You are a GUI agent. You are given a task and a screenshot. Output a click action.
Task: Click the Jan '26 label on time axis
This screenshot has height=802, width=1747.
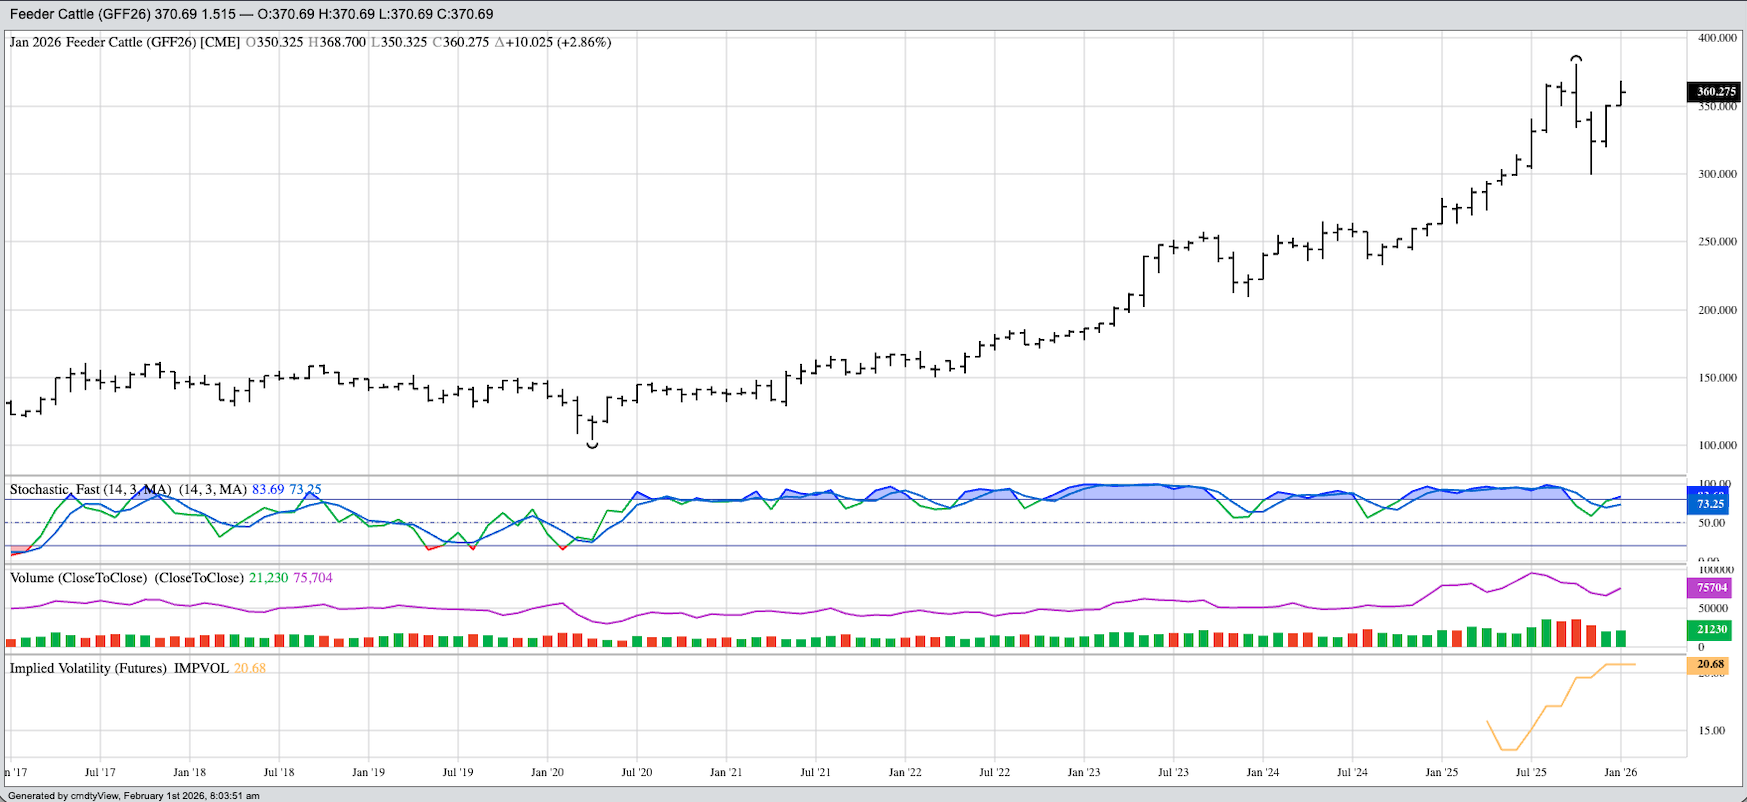click(1620, 772)
